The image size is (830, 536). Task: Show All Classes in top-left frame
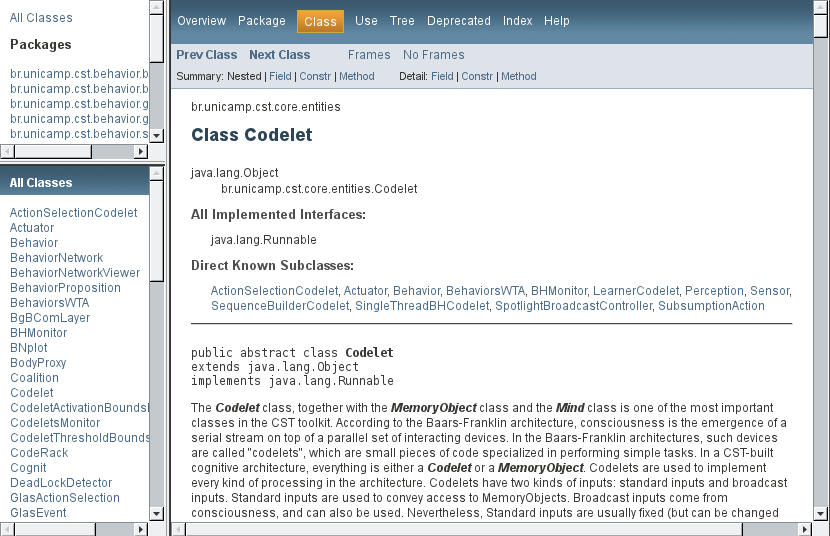point(41,18)
